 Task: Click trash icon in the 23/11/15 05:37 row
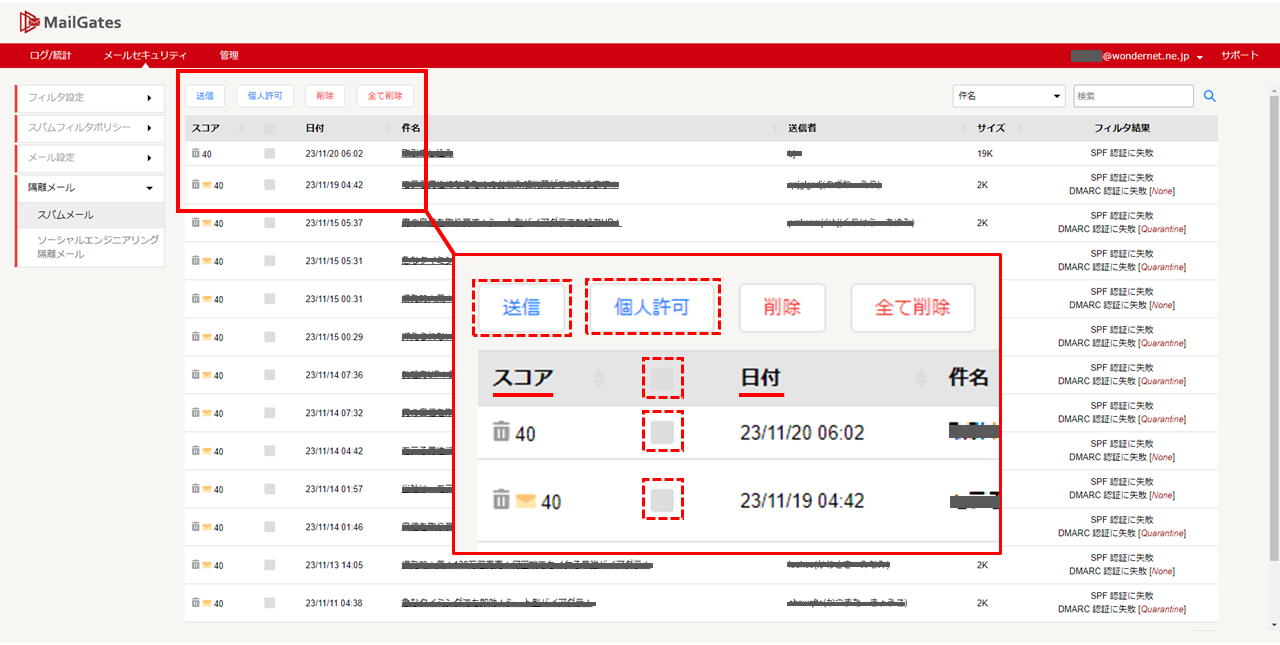(196, 223)
